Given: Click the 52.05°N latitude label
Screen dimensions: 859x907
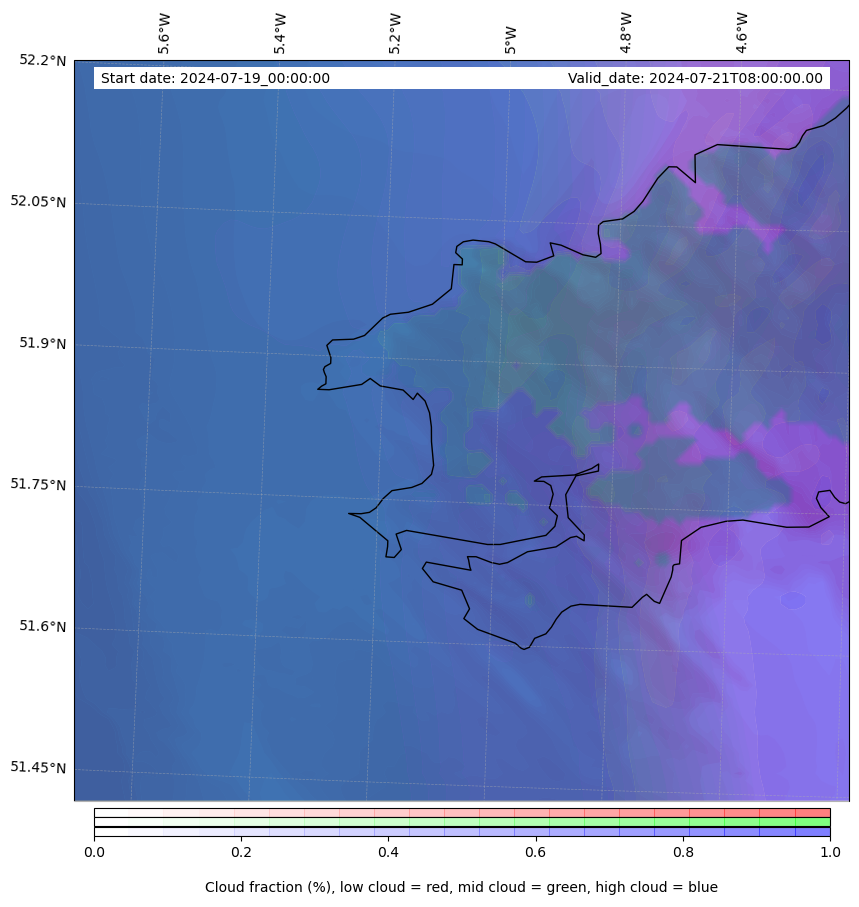Looking at the screenshot, I should coord(38,201).
